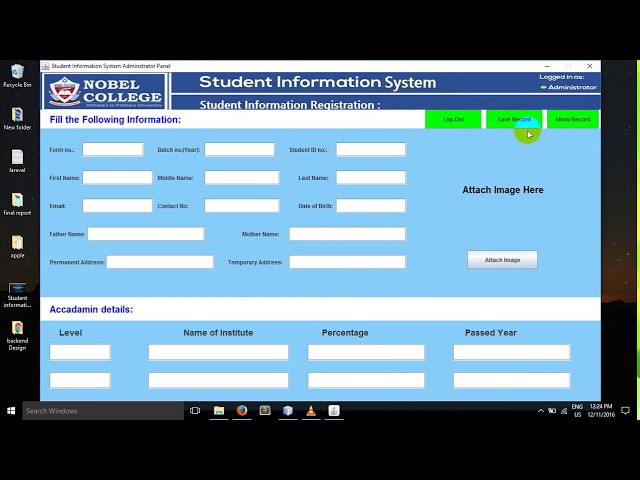Open VLC media player on taskbar

(x=311, y=411)
